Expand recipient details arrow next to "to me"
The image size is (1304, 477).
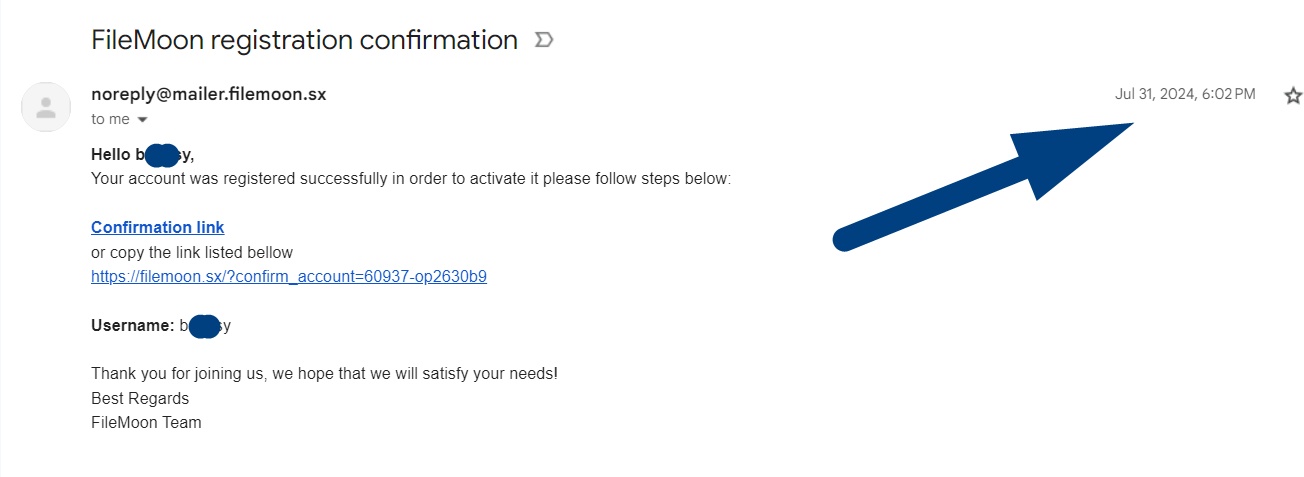(142, 120)
